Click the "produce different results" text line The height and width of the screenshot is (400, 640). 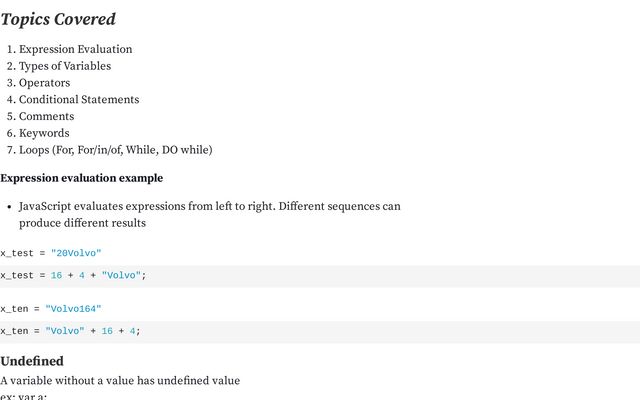[x=82, y=223]
